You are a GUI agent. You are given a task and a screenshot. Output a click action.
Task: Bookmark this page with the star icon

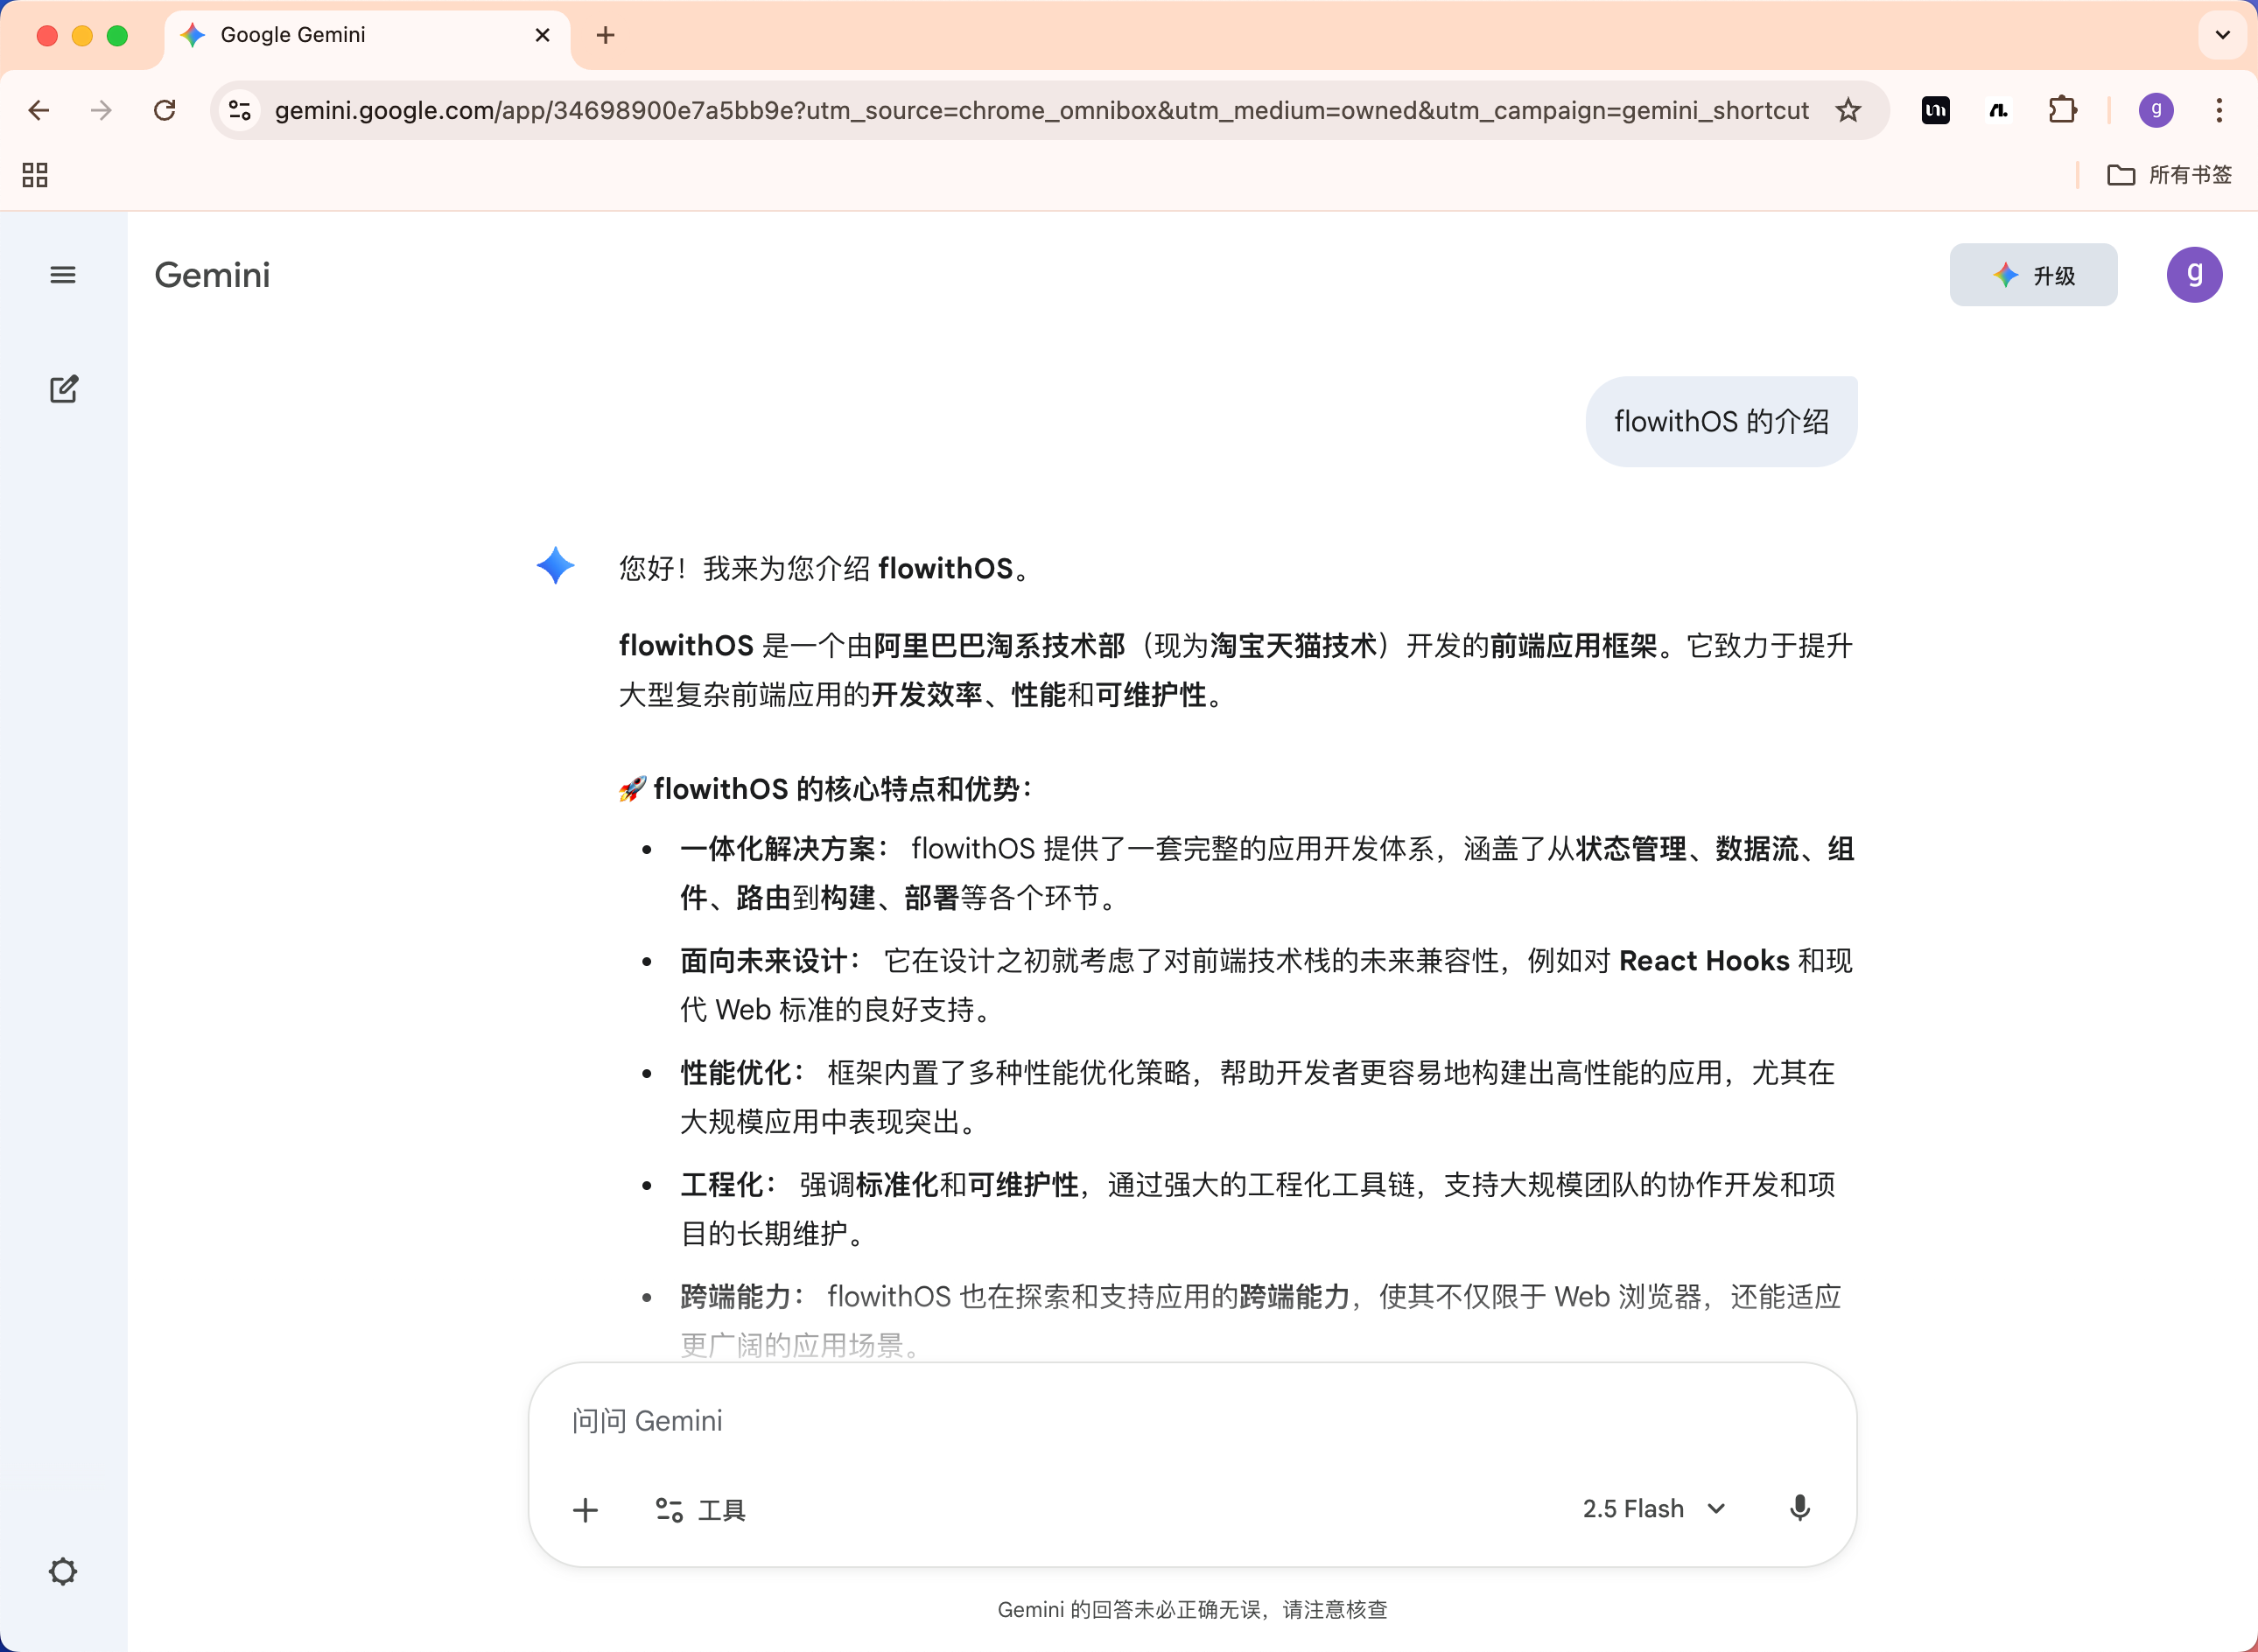pos(1848,110)
